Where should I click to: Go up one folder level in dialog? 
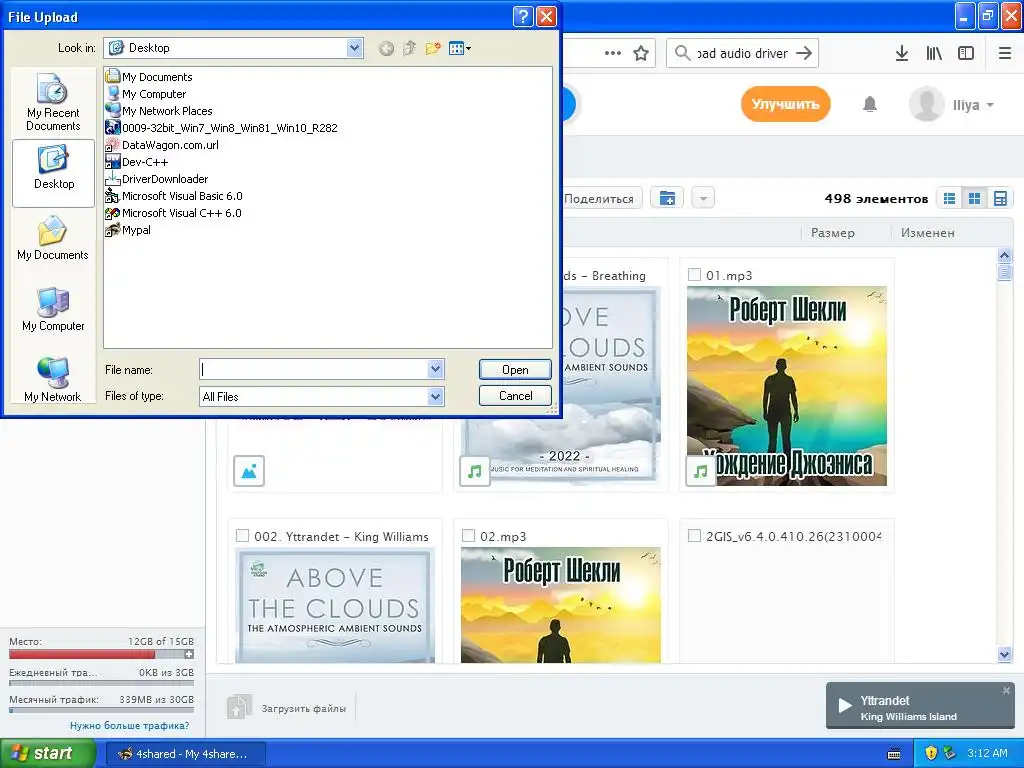click(x=409, y=48)
